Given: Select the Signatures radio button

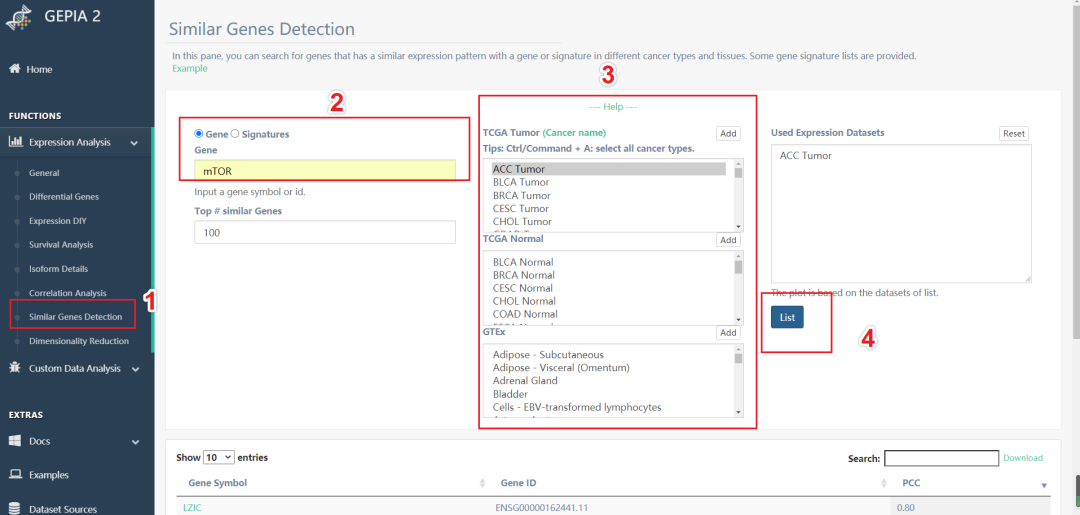Looking at the screenshot, I should pyautogui.click(x=234, y=134).
